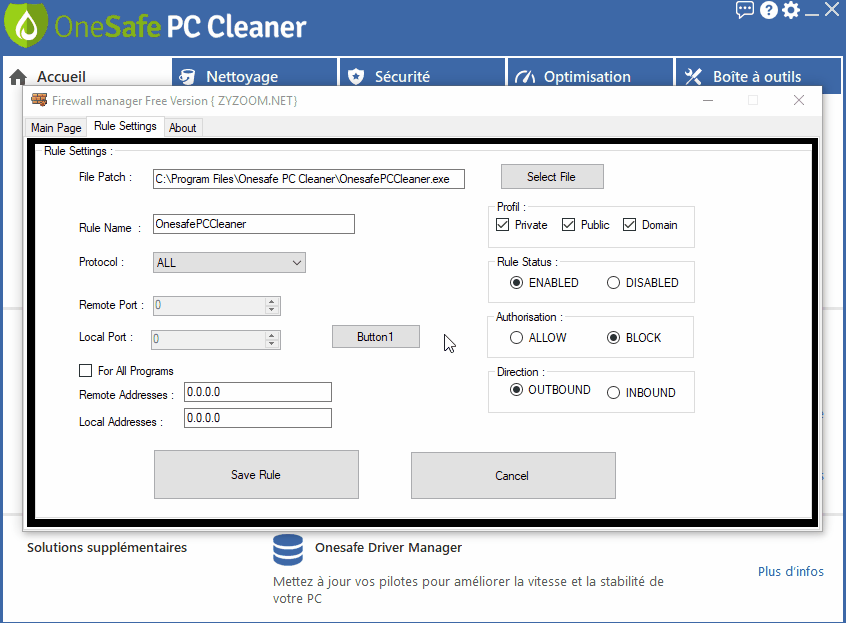Image resolution: width=846 pixels, height=623 pixels.
Task: Click the Onesafe Driver Manager database icon
Action: coord(288,550)
